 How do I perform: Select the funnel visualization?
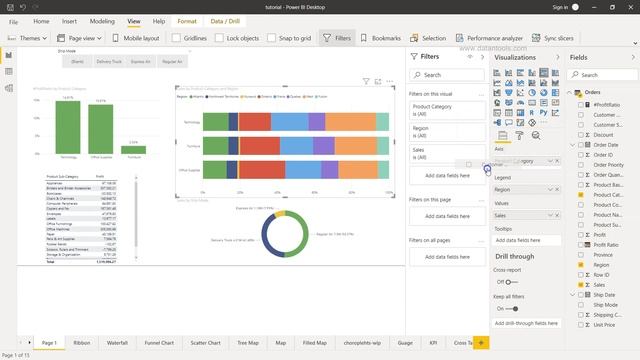tap(509, 93)
